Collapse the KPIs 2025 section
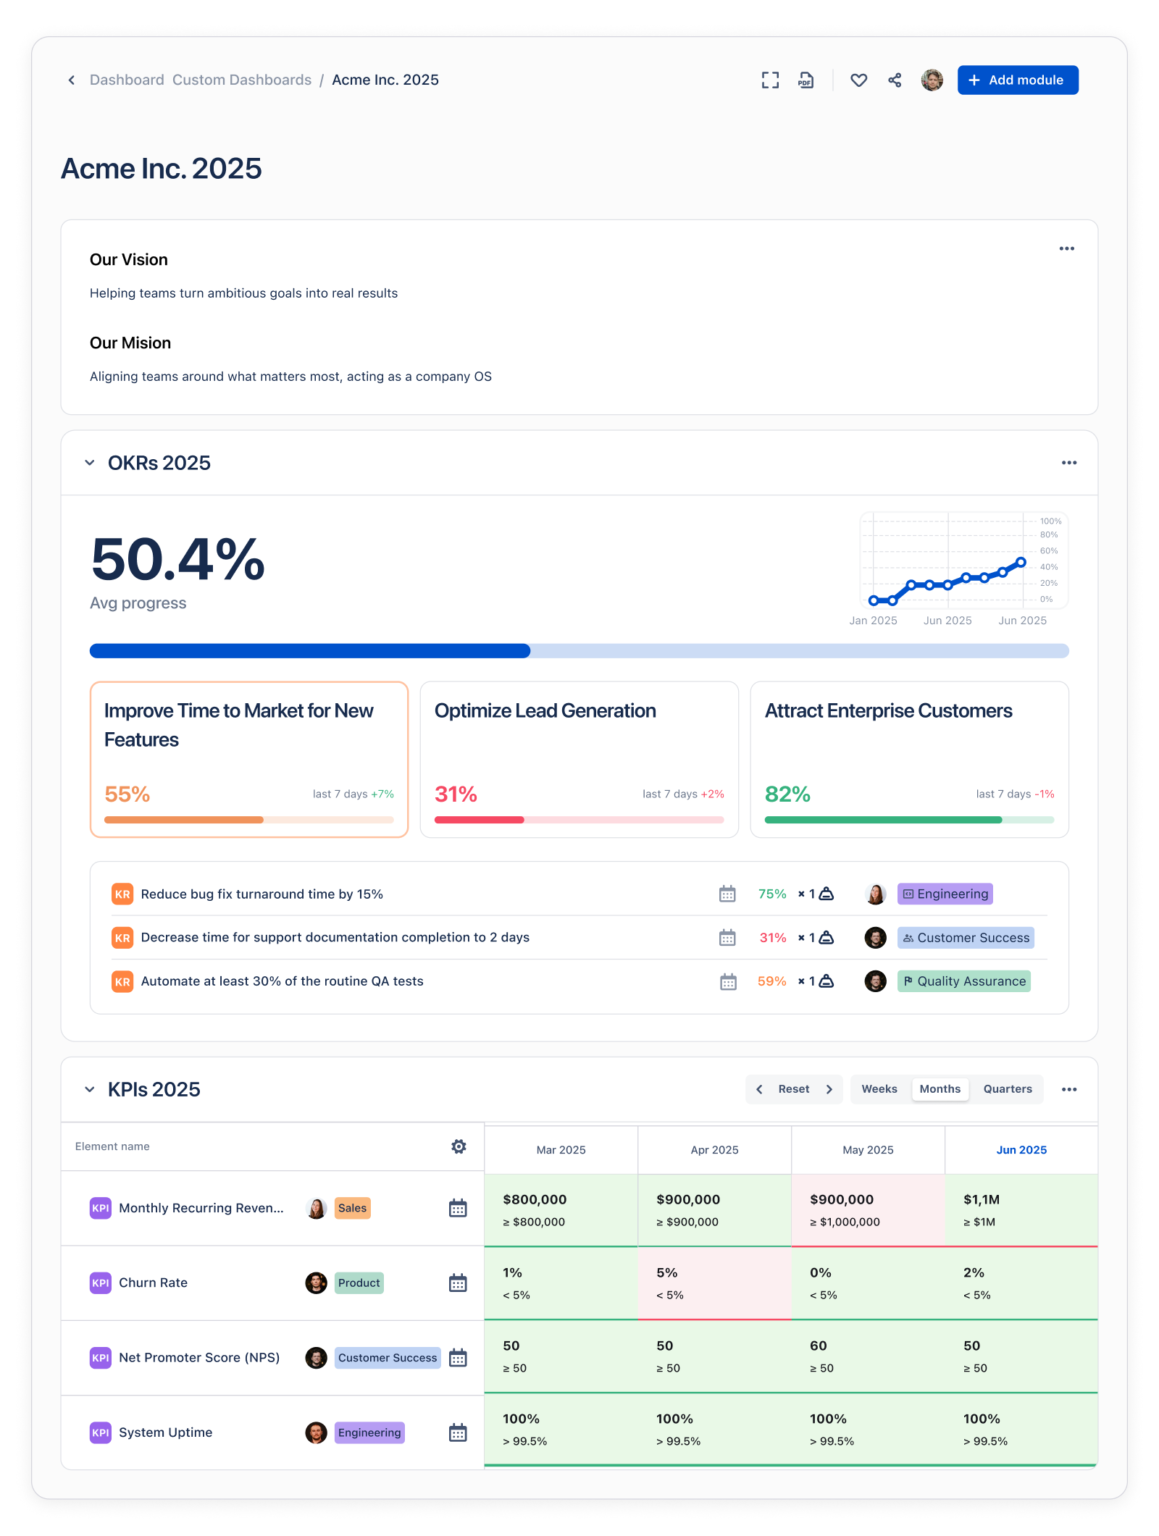Image resolution: width=1159 pixels, height=1536 pixels. [90, 1090]
